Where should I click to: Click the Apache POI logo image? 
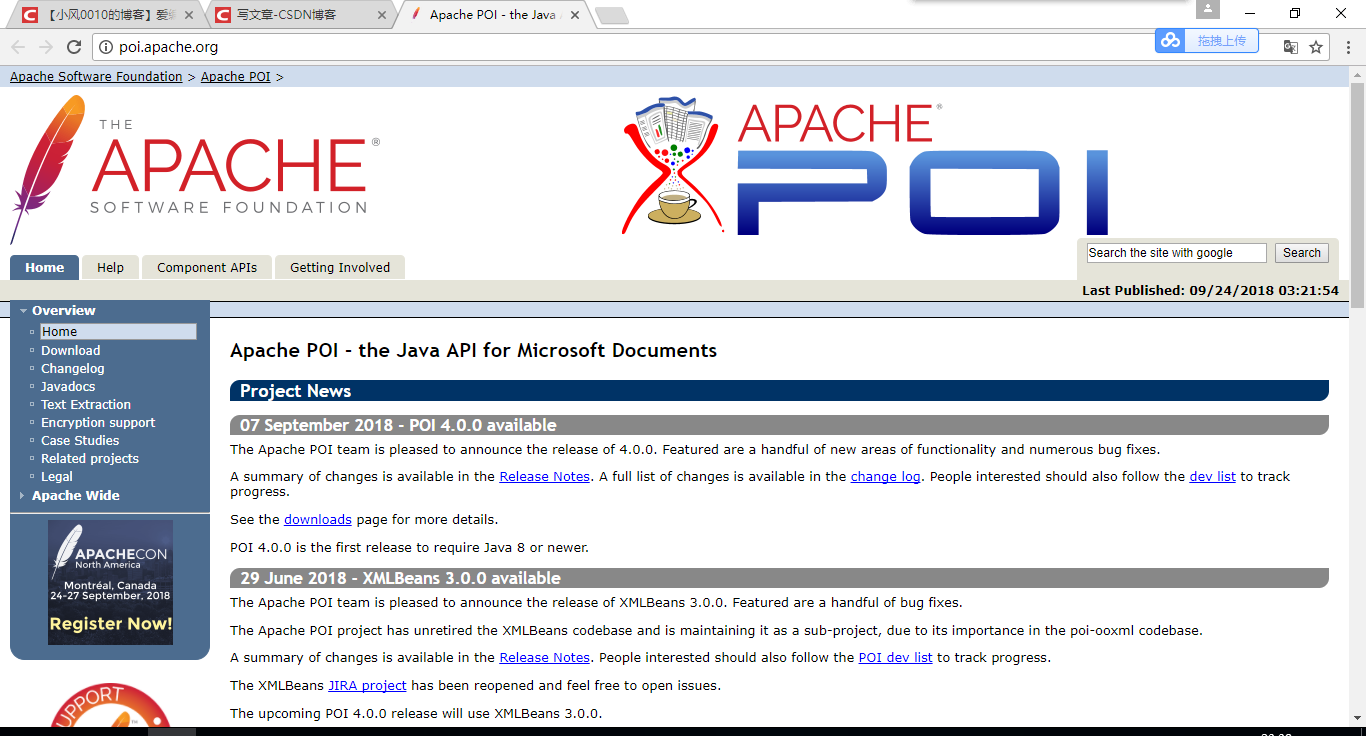click(866, 166)
